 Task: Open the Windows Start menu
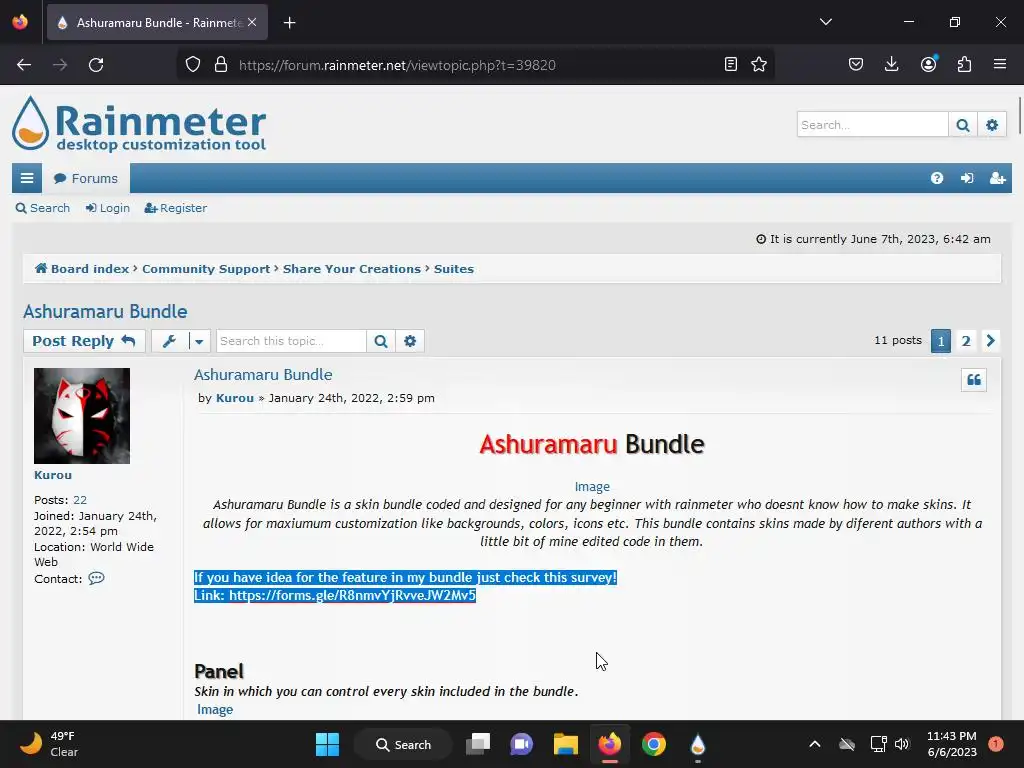point(327,744)
